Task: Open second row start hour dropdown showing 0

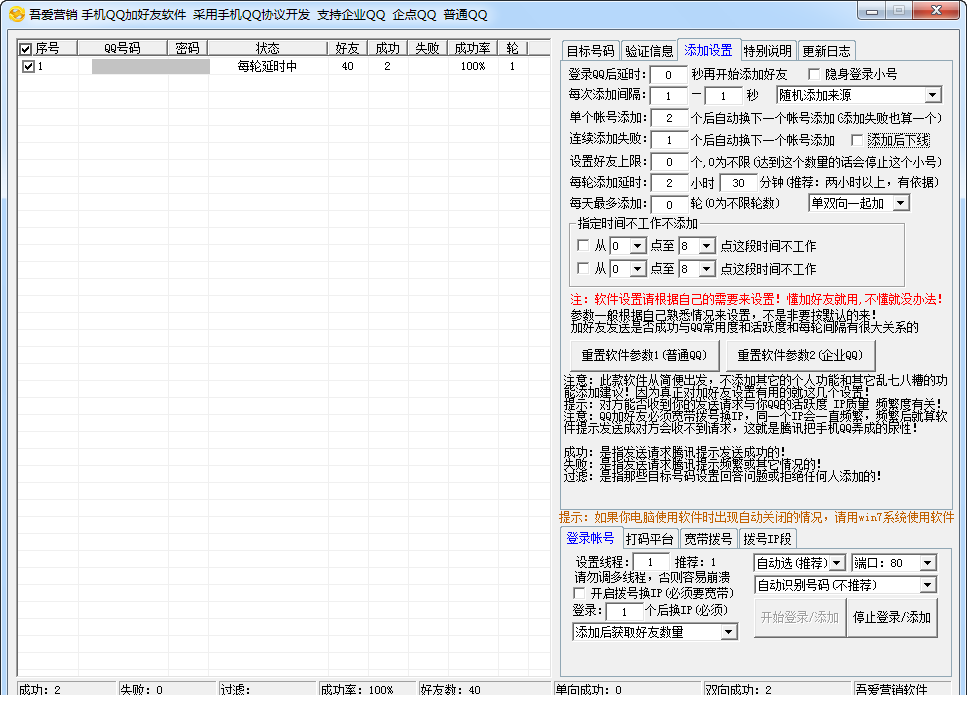Action: click(x=627, y=269)
